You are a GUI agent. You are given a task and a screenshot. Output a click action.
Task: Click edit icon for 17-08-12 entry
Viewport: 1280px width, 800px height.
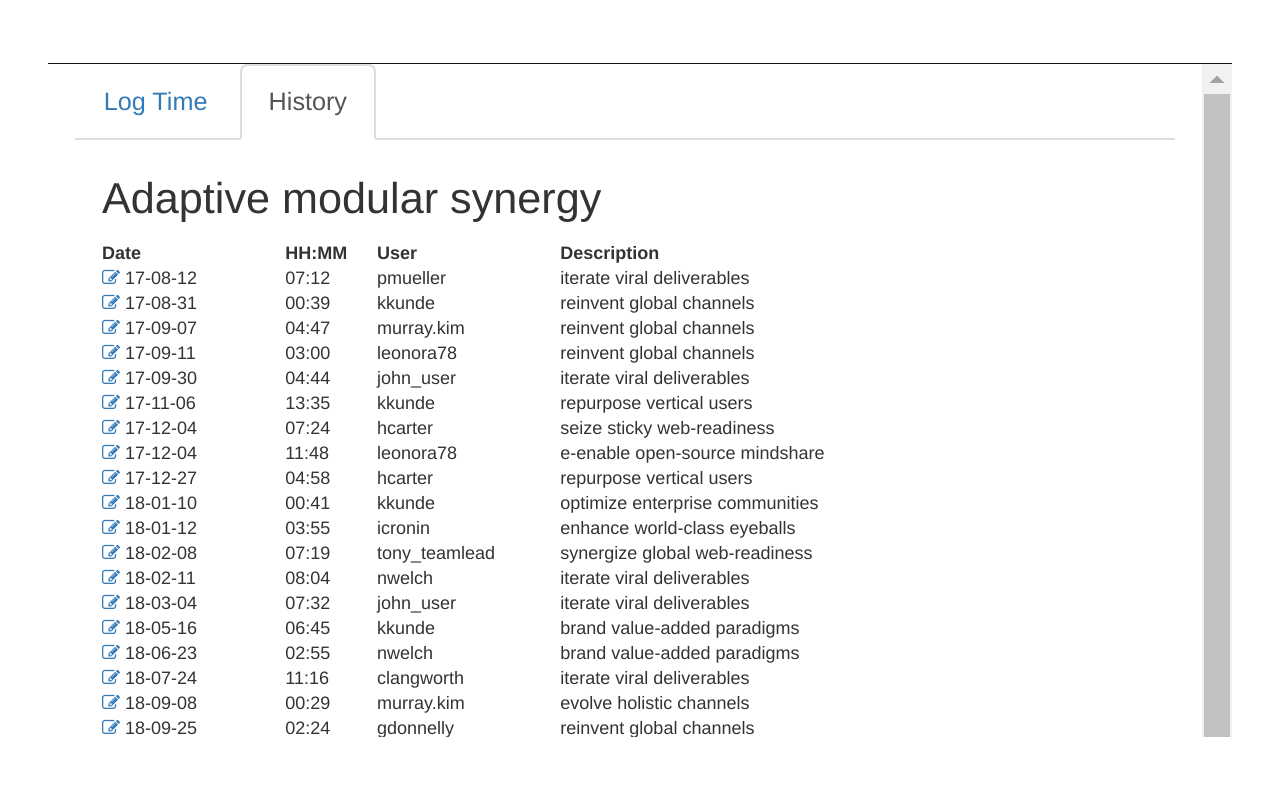tap(111, 278)
